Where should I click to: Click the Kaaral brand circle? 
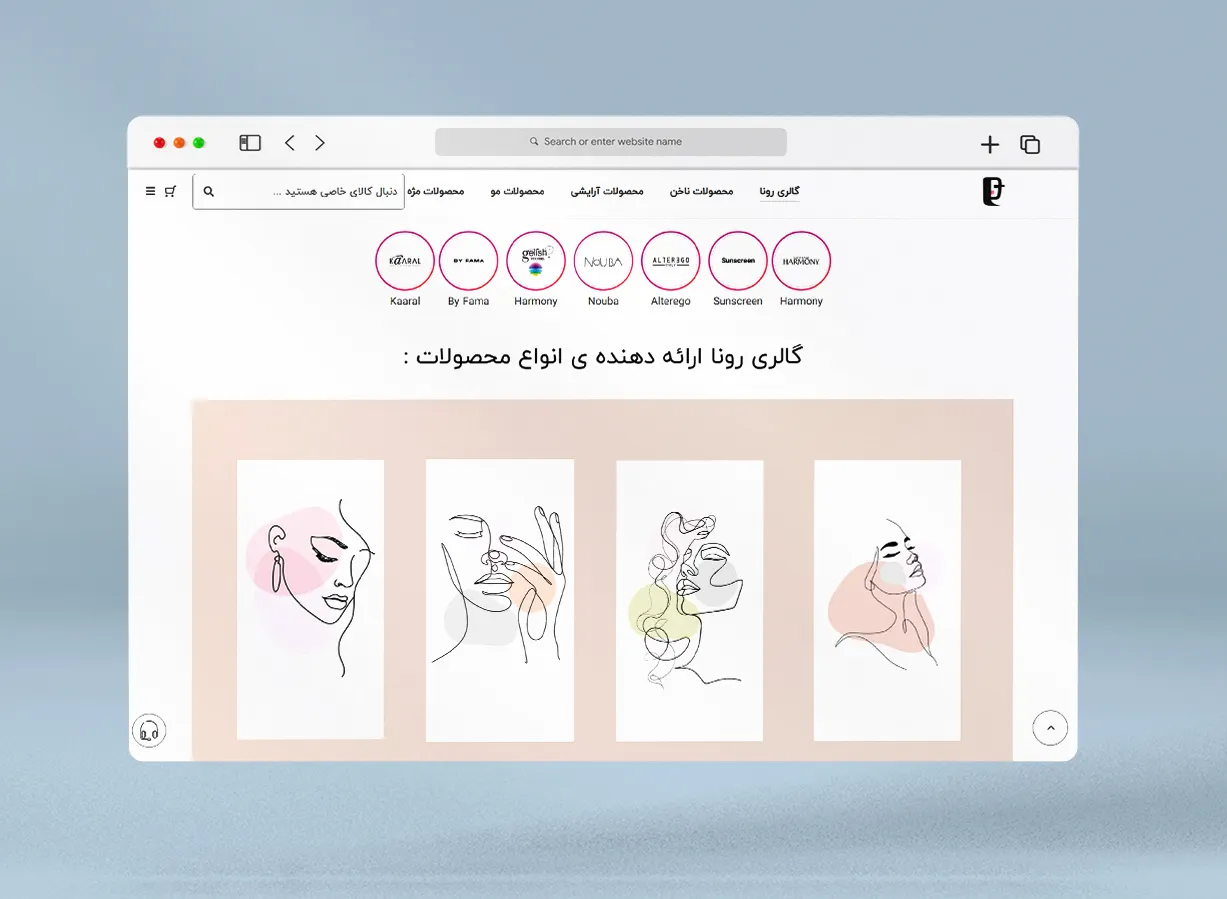(405, 261)
